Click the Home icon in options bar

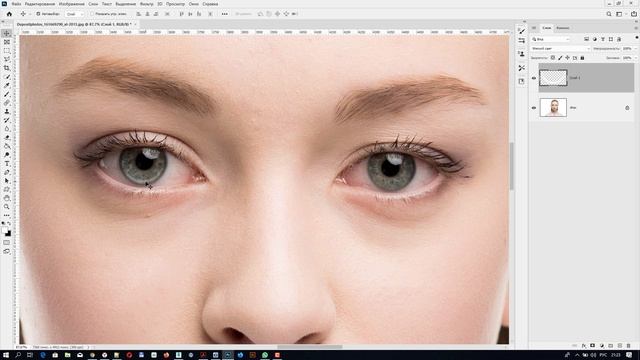[9, 14]
